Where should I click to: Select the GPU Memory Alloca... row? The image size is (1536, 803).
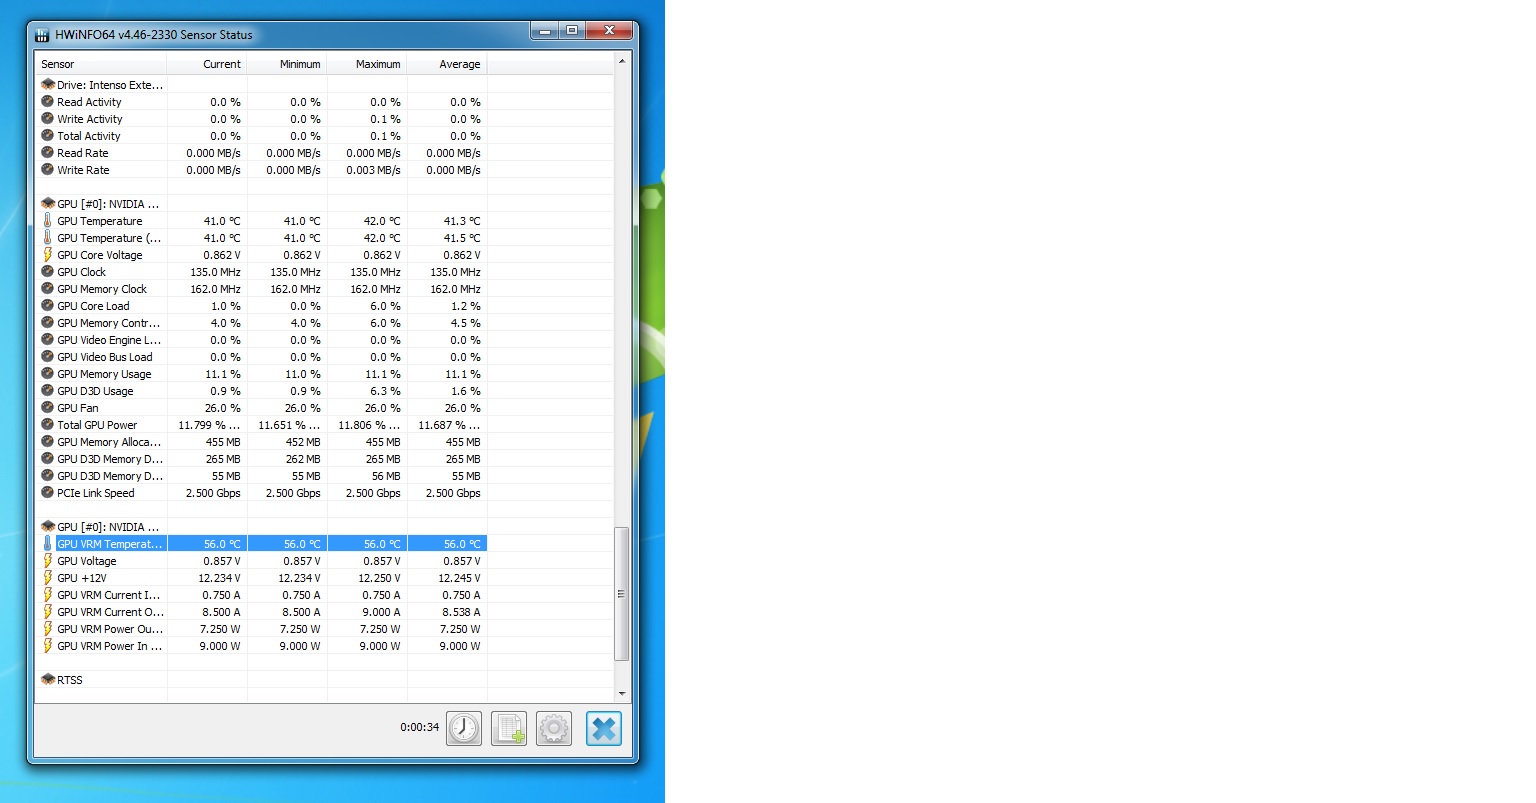pyautogui.click(x=261, y=442)
